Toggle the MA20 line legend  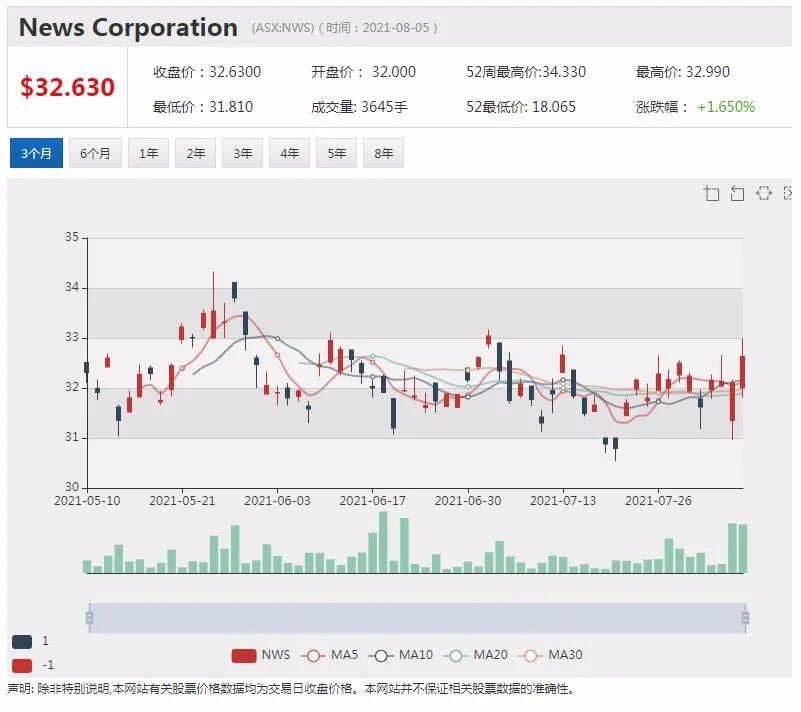(x=476, y=655)
